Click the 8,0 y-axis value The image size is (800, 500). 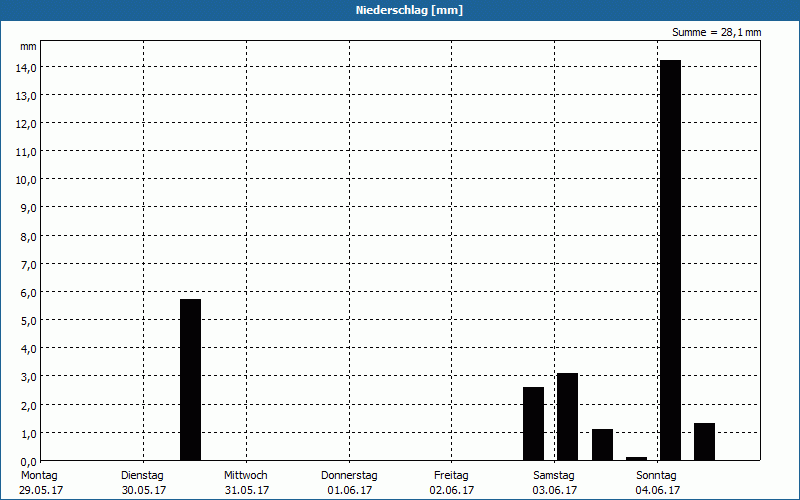click(28, 237)
